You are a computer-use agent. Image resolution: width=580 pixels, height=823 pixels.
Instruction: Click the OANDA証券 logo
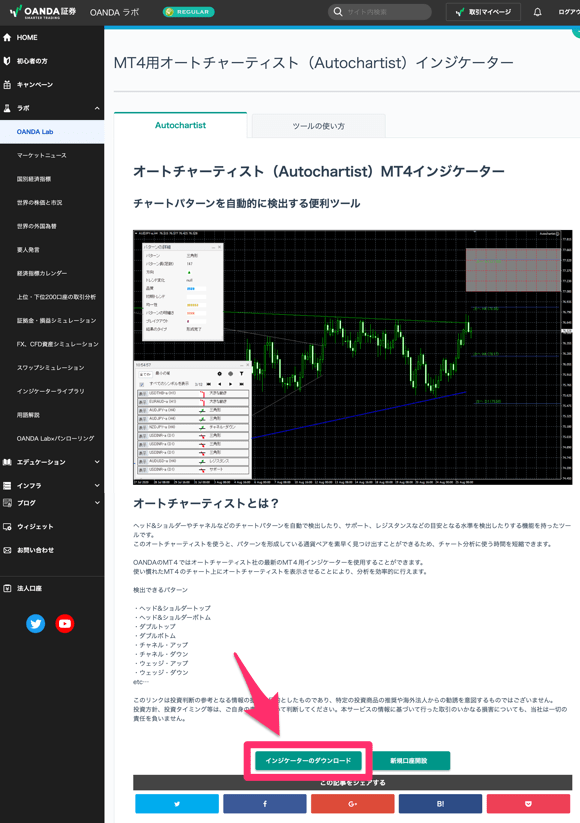click(43, 12)
